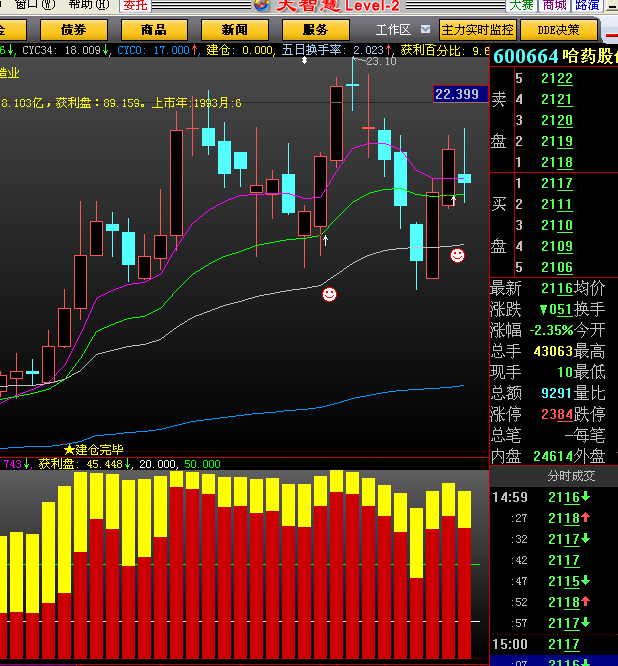Viewport: 618px width, 666px height.
Task: Click the down arrow in the :32 trade row
Action: [x=586, y=539]
